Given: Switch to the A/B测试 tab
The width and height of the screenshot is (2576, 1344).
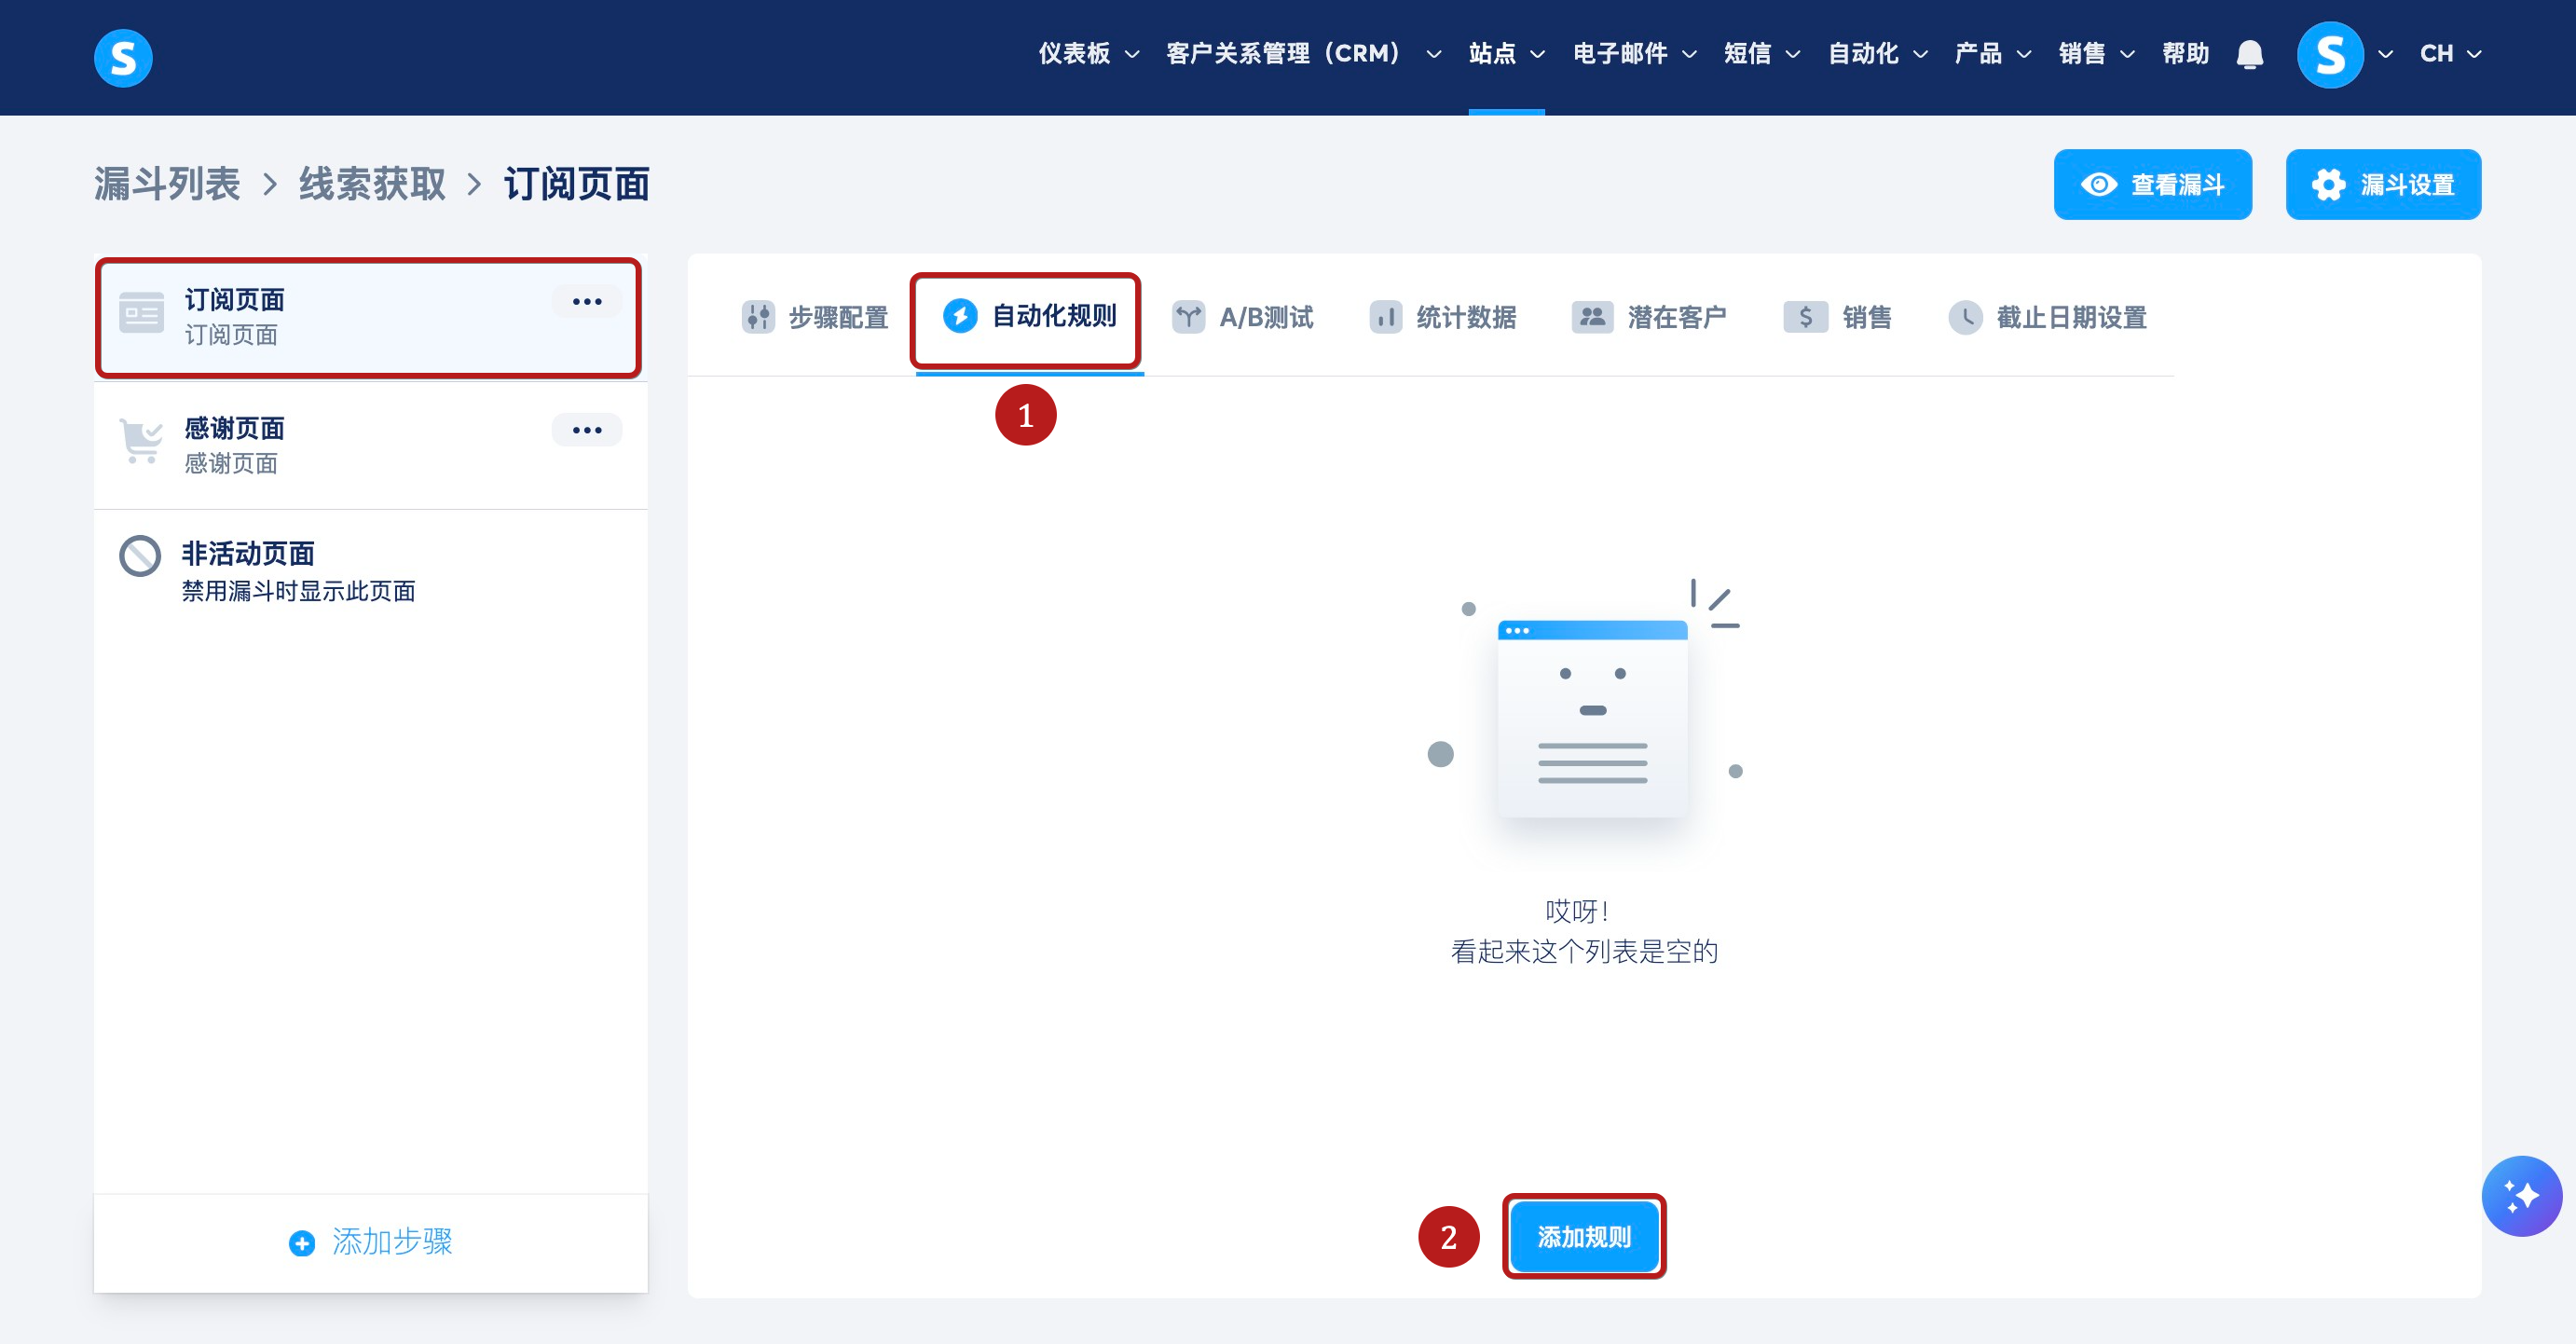Looking at the screenshot, I should click(x=1243, y=317).
